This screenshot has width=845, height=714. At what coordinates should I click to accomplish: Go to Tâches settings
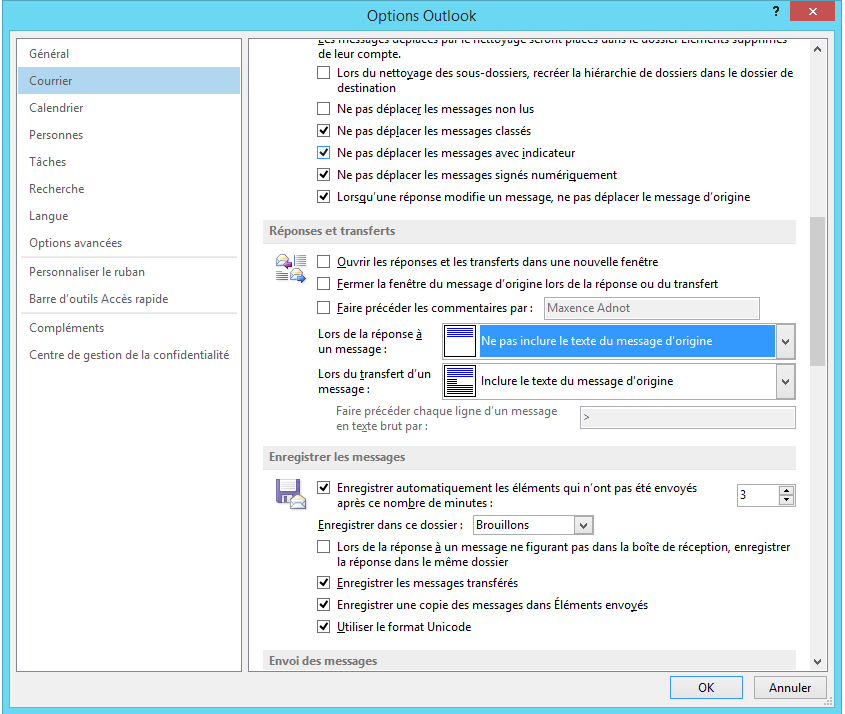[129, 162]
